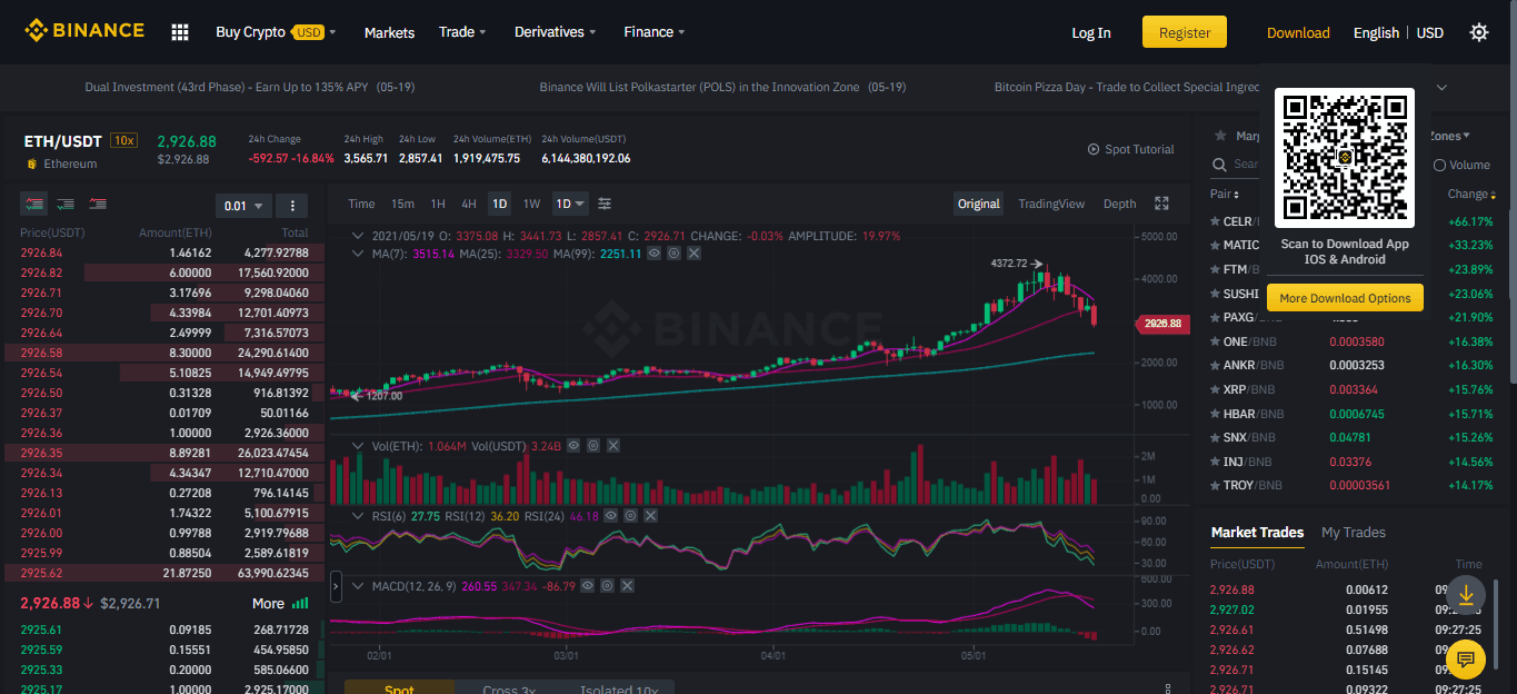The image size is (1517, 694).
Task: Open RSI indicator settings icon
Action: [630, 516]
